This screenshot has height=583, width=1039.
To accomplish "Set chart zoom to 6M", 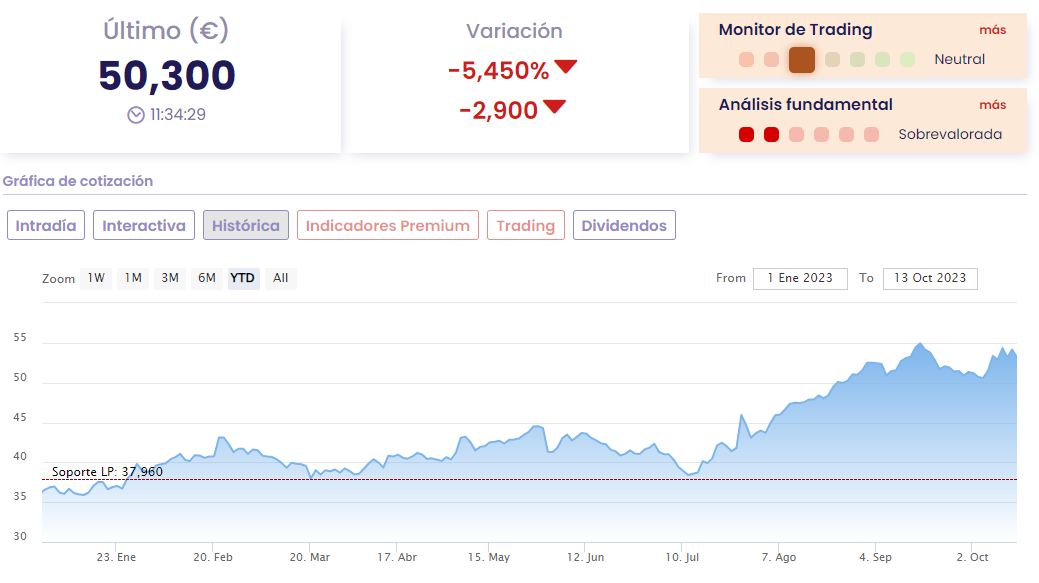I will [x=206, y=278].
